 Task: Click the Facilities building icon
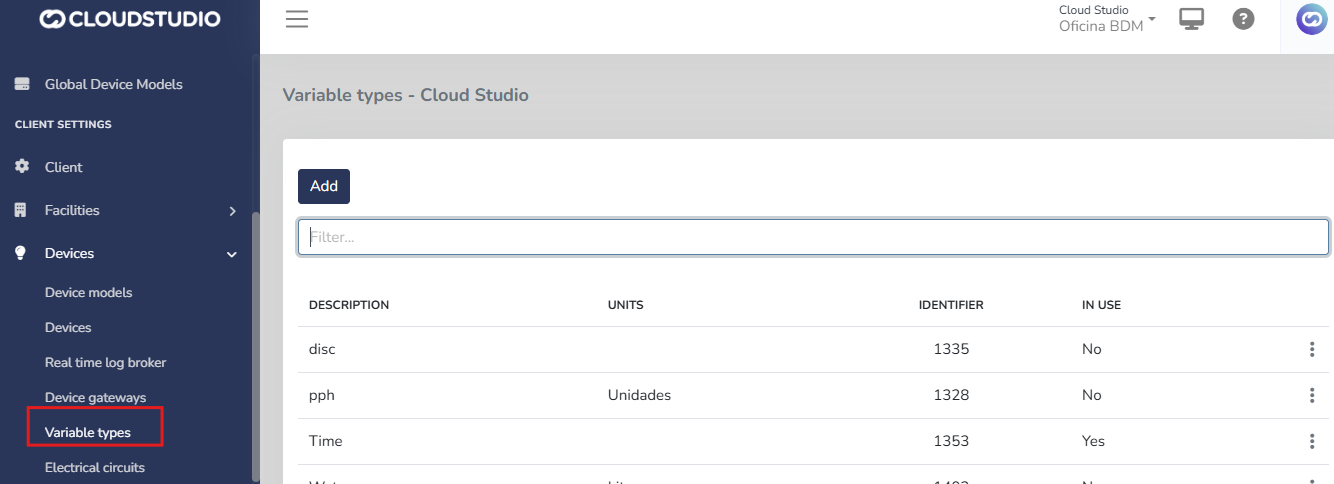tap(21, 210)
